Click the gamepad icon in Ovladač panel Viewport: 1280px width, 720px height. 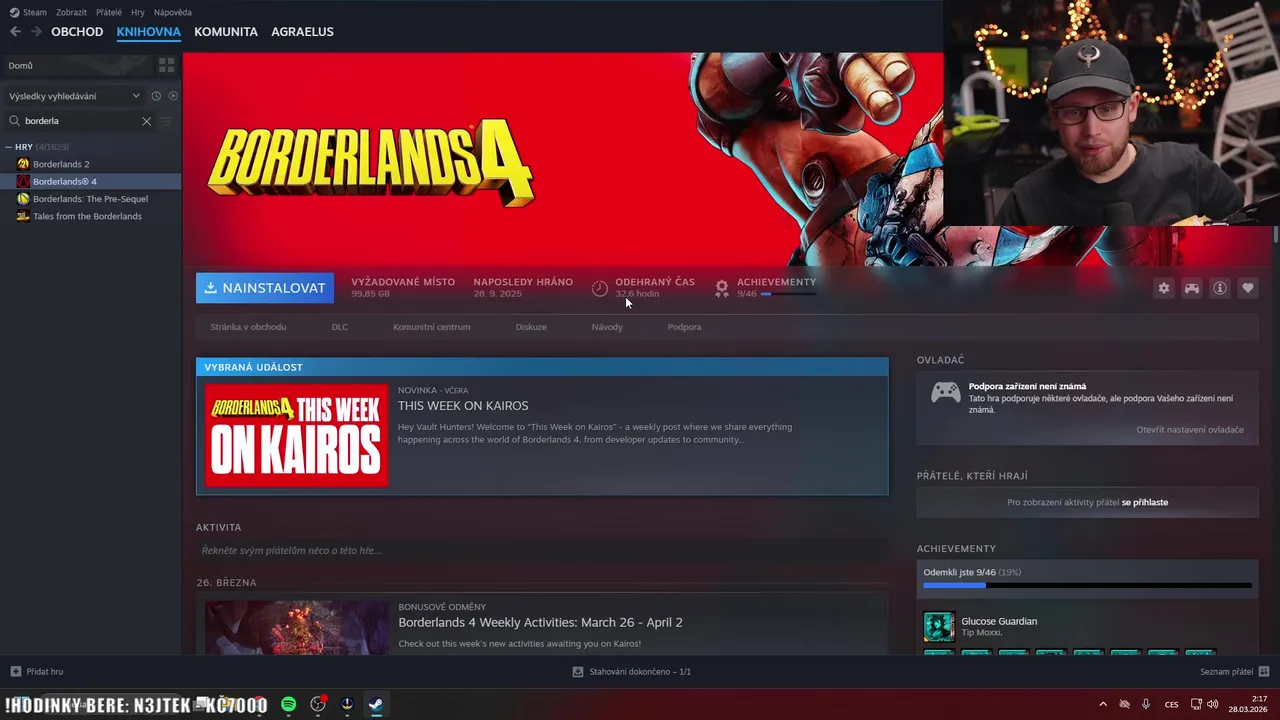(945, 392)
